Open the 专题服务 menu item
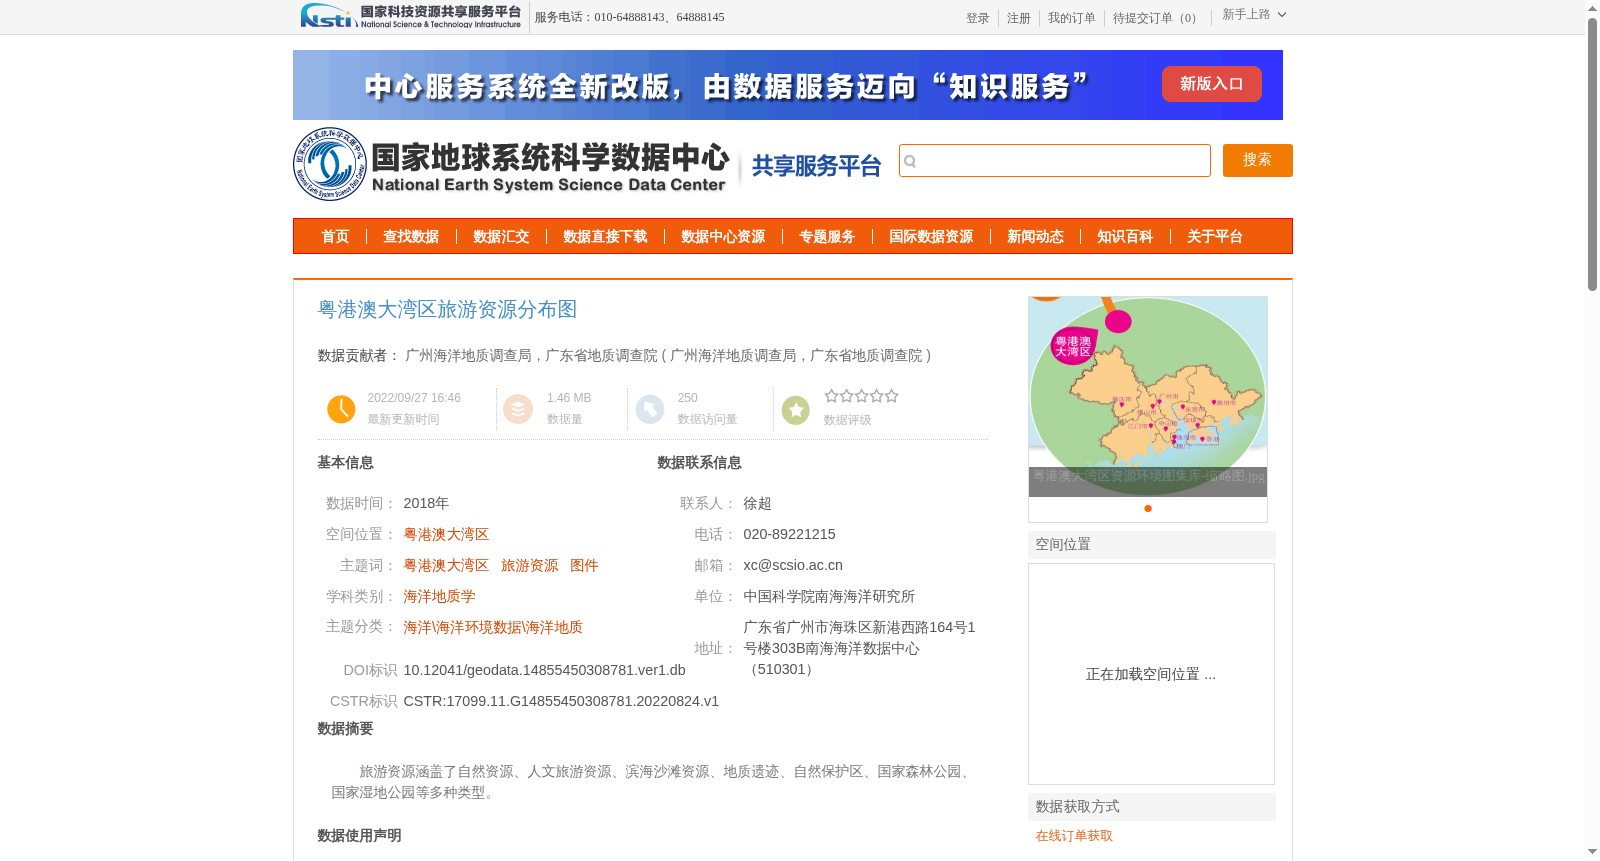The height and width of the screenshot is (861, 1600). pos(827,237)
